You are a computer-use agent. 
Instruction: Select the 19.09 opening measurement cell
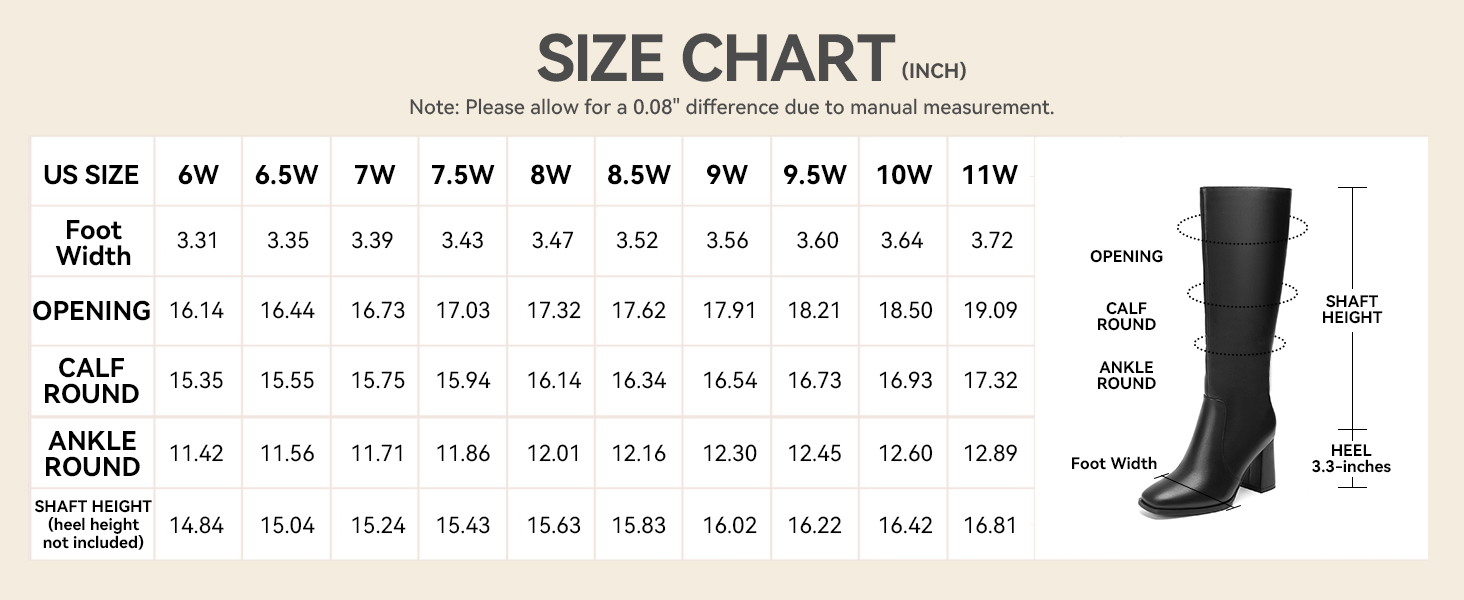click(990, 311)
